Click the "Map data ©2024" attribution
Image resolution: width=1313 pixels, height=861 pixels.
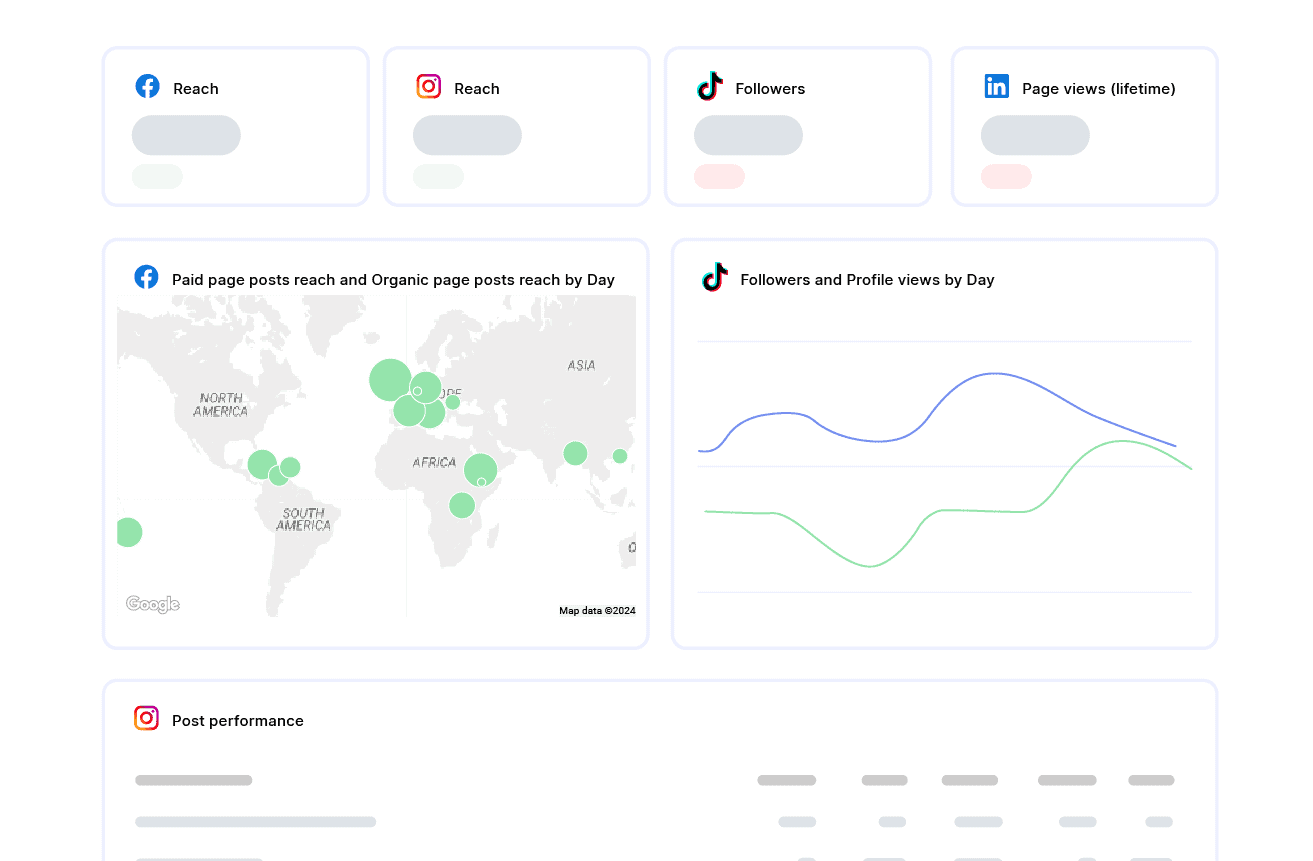coord(597,611)
